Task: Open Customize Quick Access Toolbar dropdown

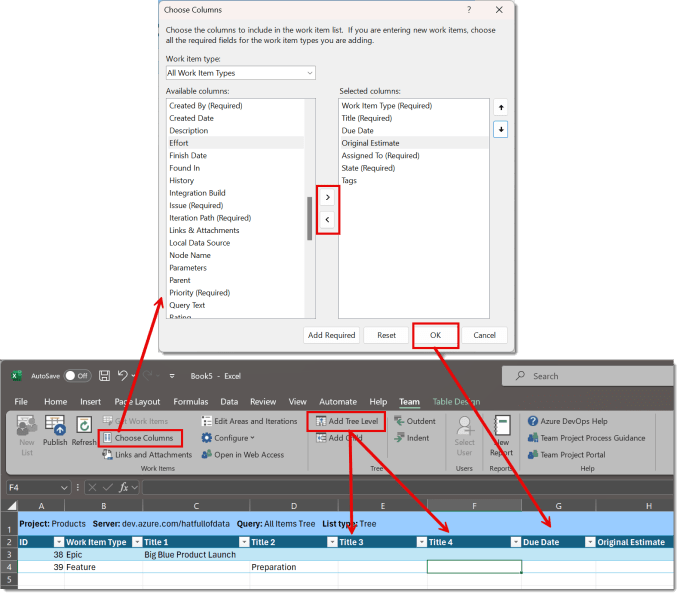Action: coord(172,376)
